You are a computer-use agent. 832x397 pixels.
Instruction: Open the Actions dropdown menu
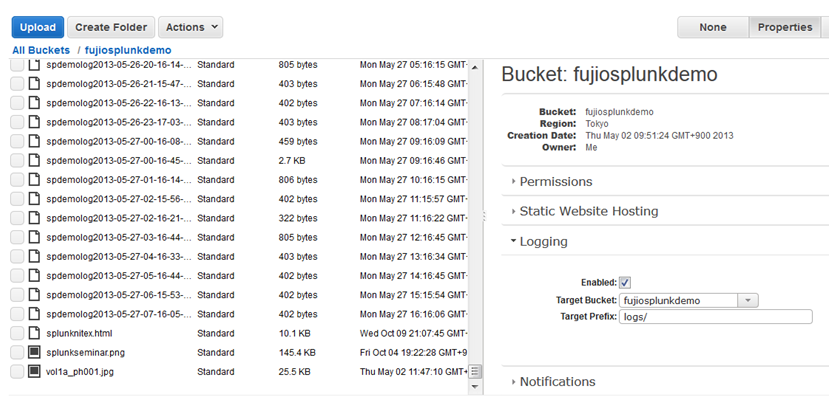[190, 27]
